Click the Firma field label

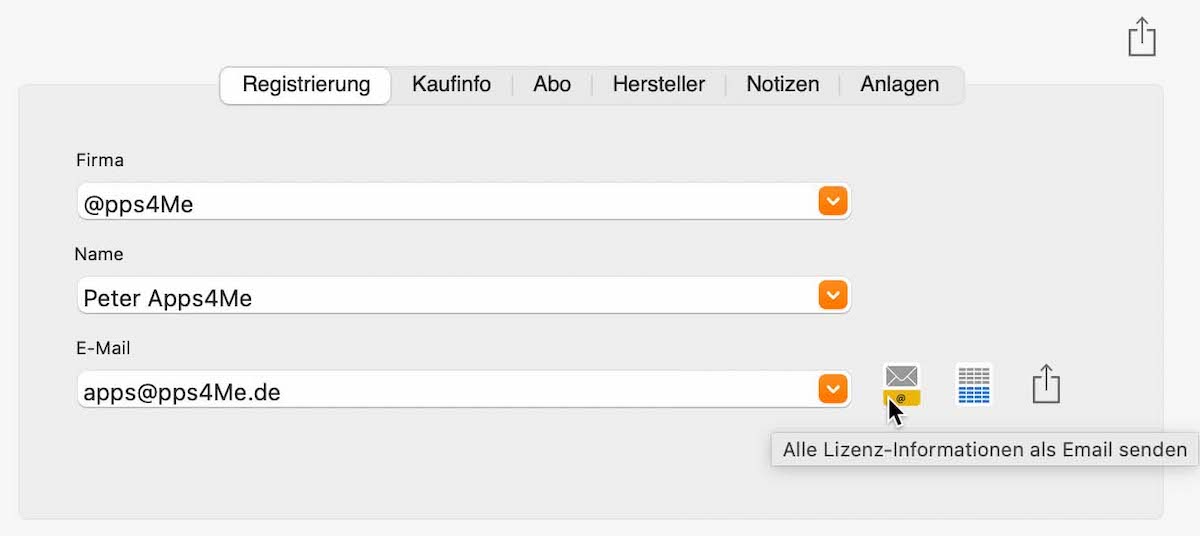(100, 160)
